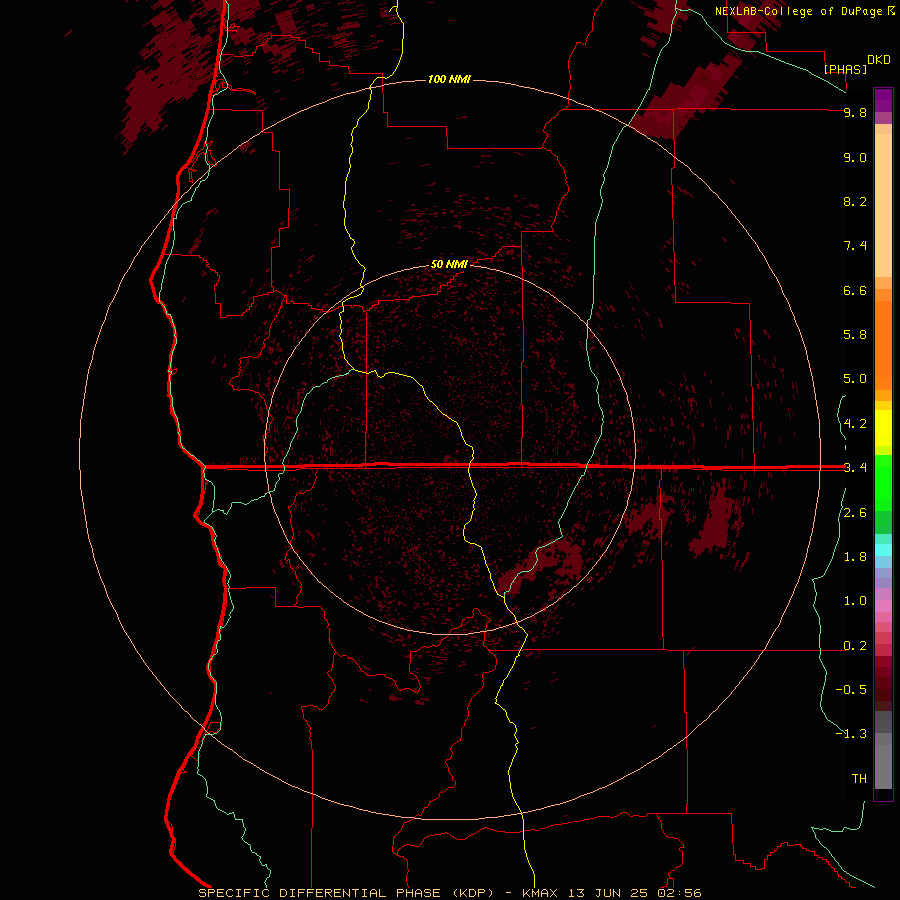Viewport: 900px width, 900px height.
Task: Click the 50 NMI range ring label
Action: click(449, 264)
